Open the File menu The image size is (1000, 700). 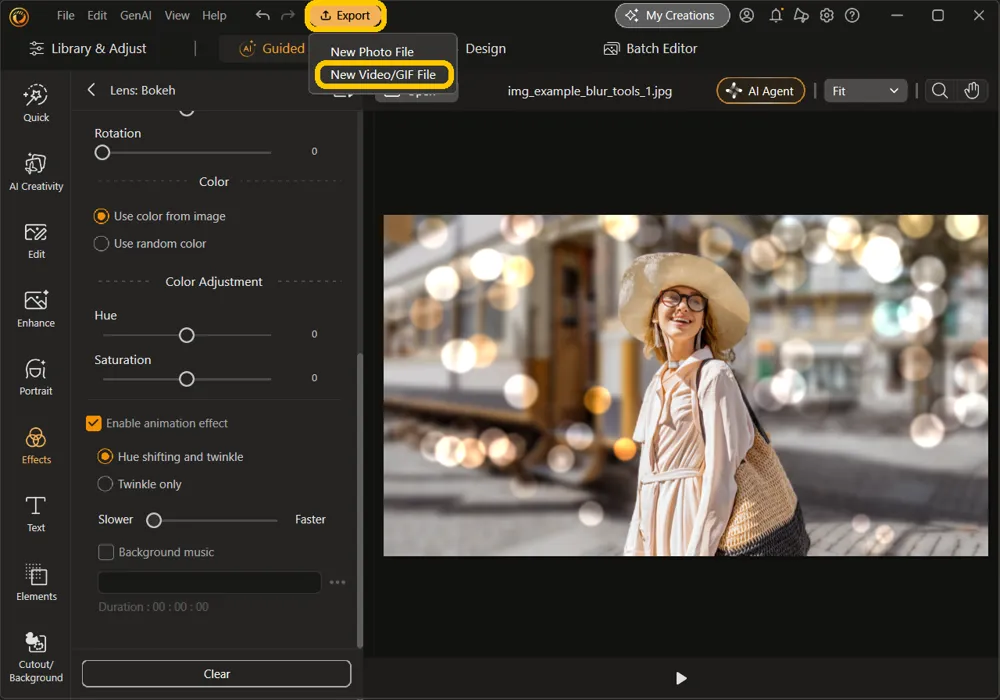pos(65,15)
